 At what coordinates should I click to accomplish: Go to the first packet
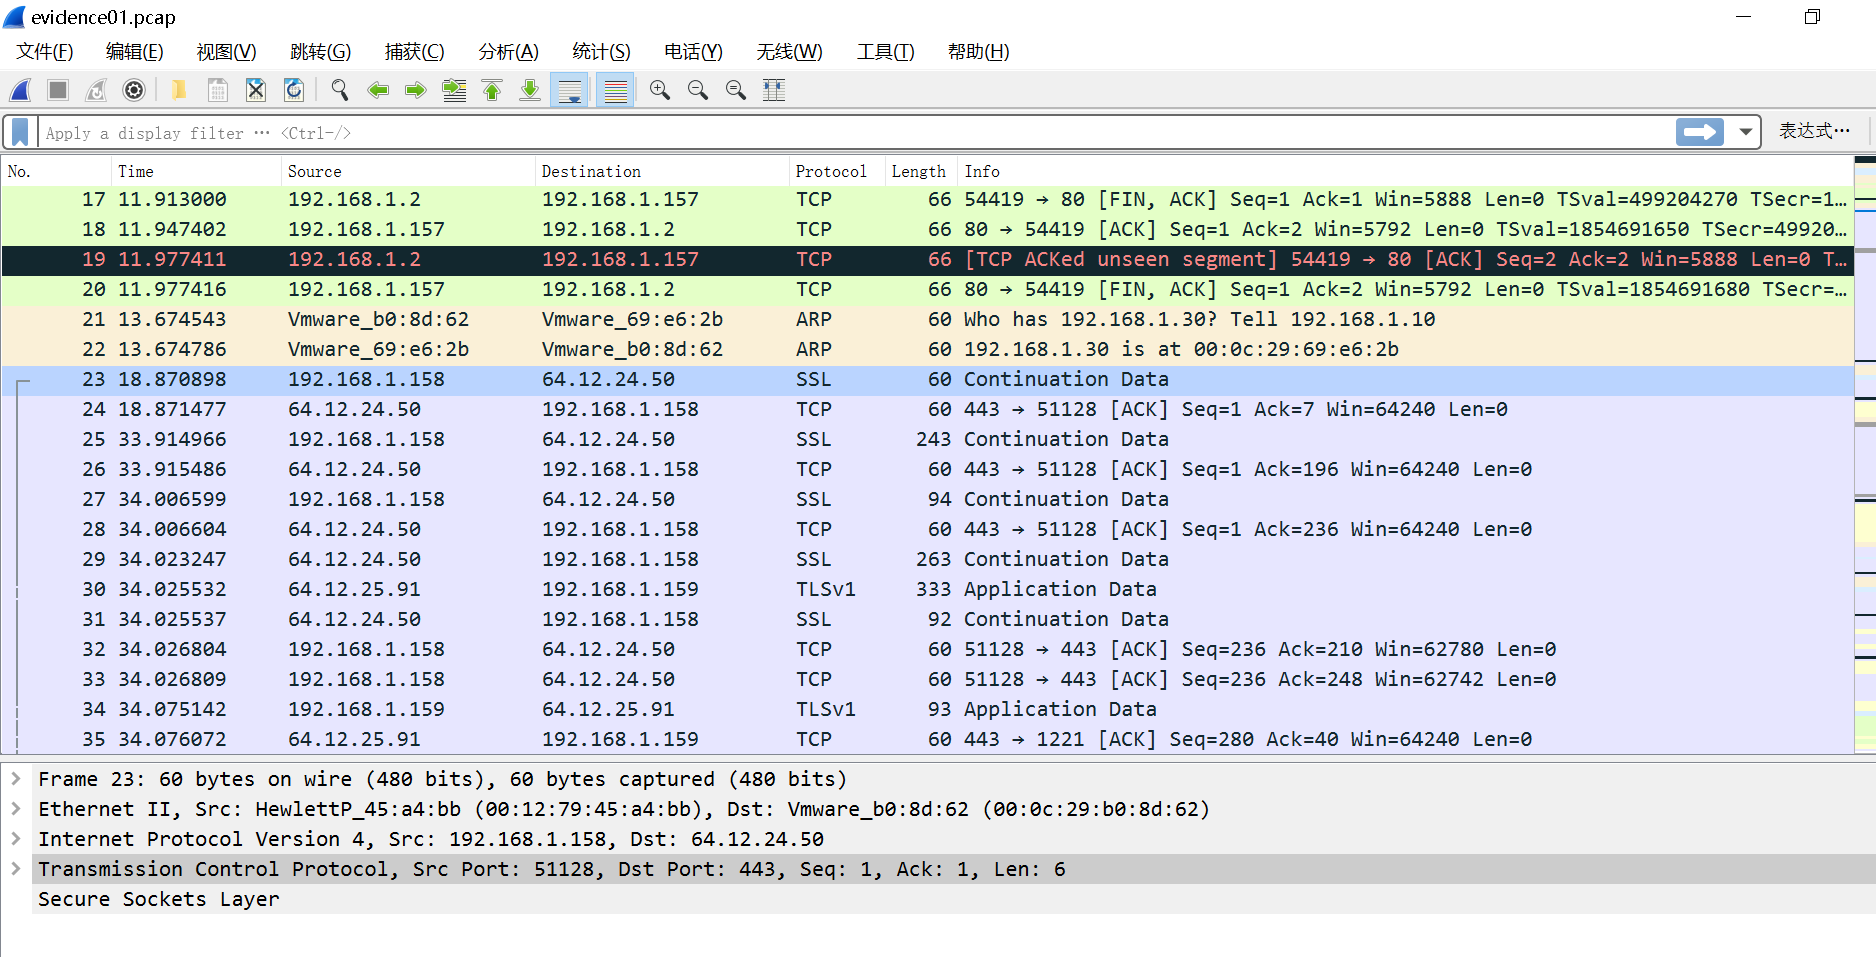coord(492,90)
